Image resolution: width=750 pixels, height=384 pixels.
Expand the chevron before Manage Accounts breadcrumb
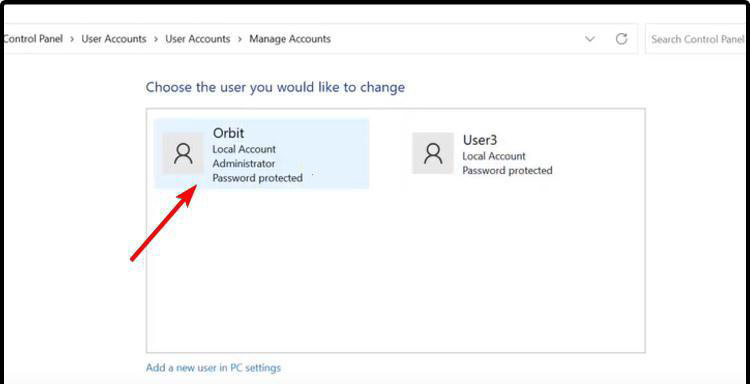tap(240, 39)
